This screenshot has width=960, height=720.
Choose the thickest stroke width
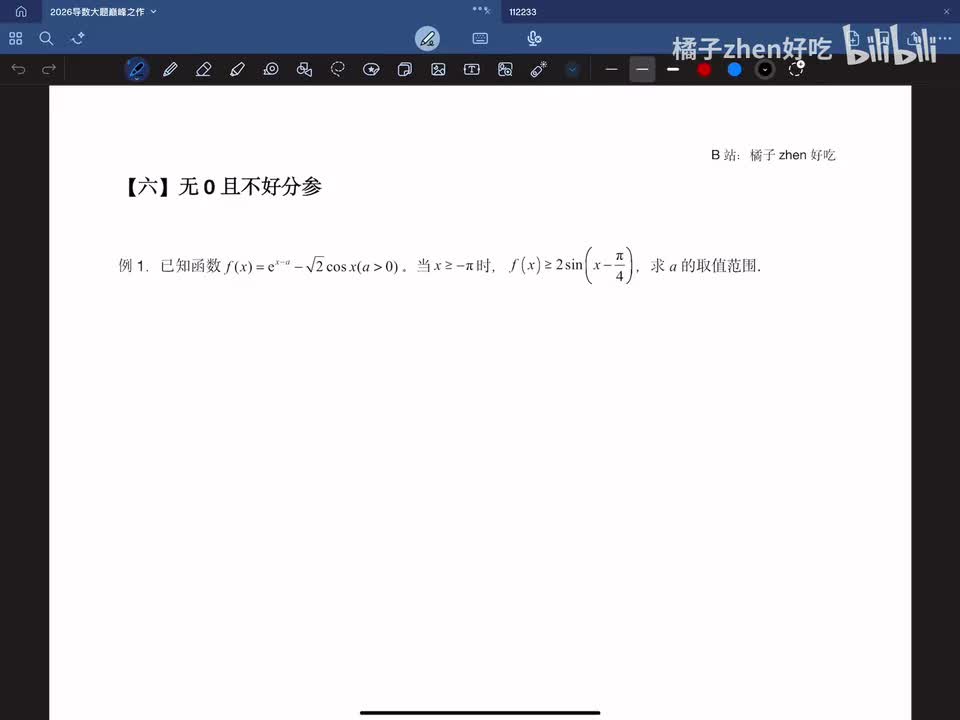tap(673, 69)
